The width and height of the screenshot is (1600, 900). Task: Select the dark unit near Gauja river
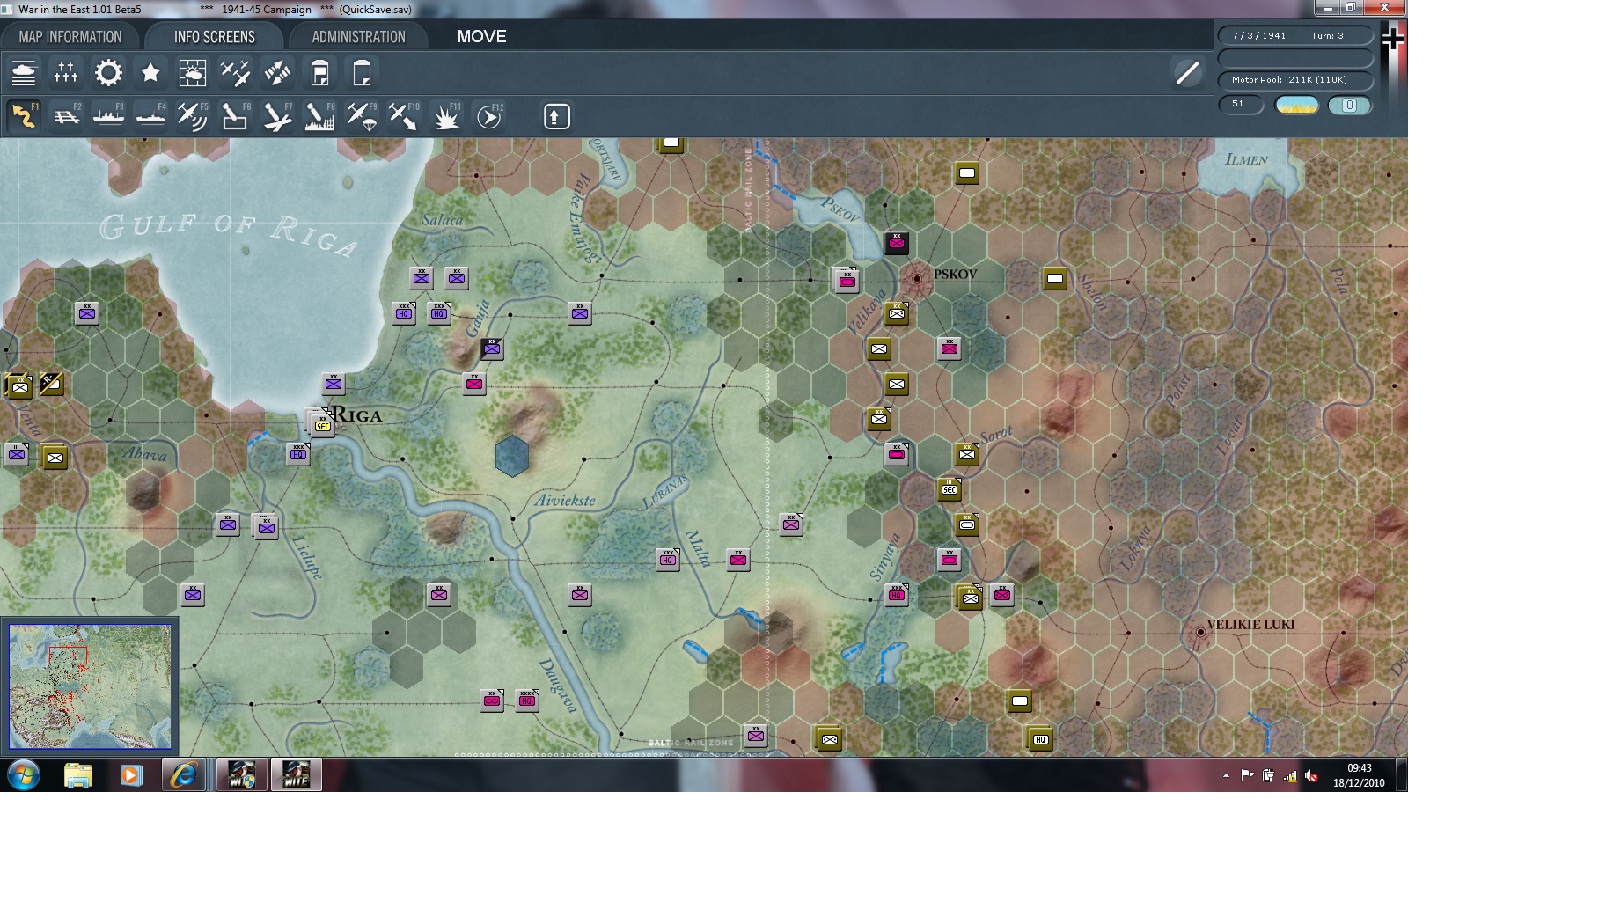(x=491, y=348)
